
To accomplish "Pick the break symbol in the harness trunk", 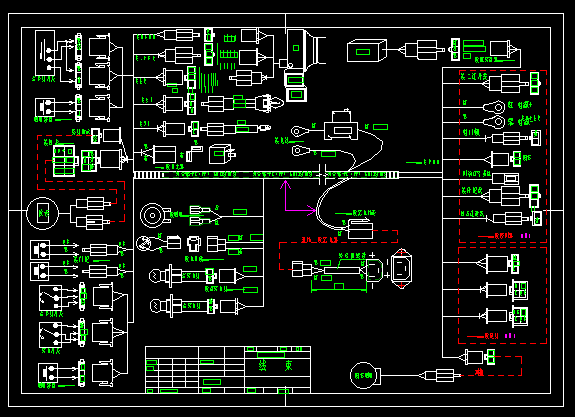I will point(321,175).
